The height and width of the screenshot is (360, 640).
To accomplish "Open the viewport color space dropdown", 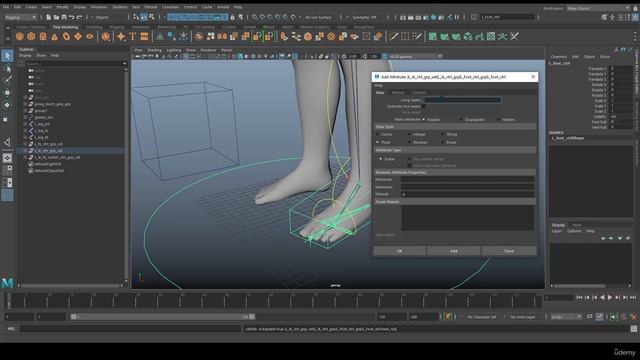I will point(415,56).
